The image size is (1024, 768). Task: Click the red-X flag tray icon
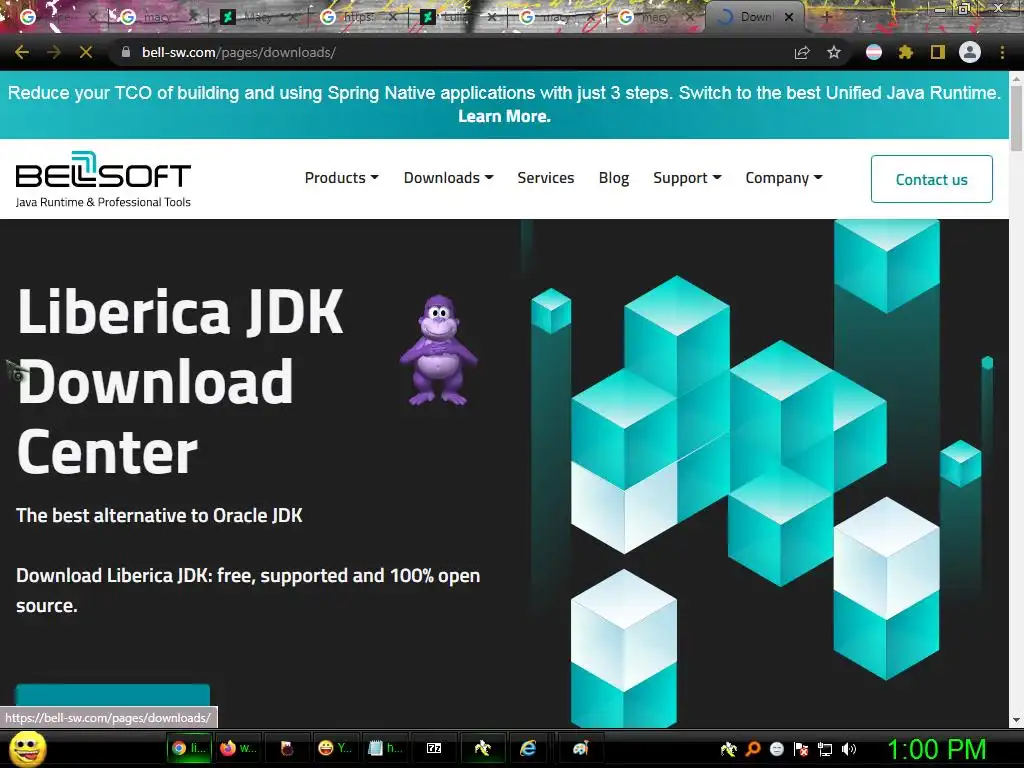(x=801, y=749)
